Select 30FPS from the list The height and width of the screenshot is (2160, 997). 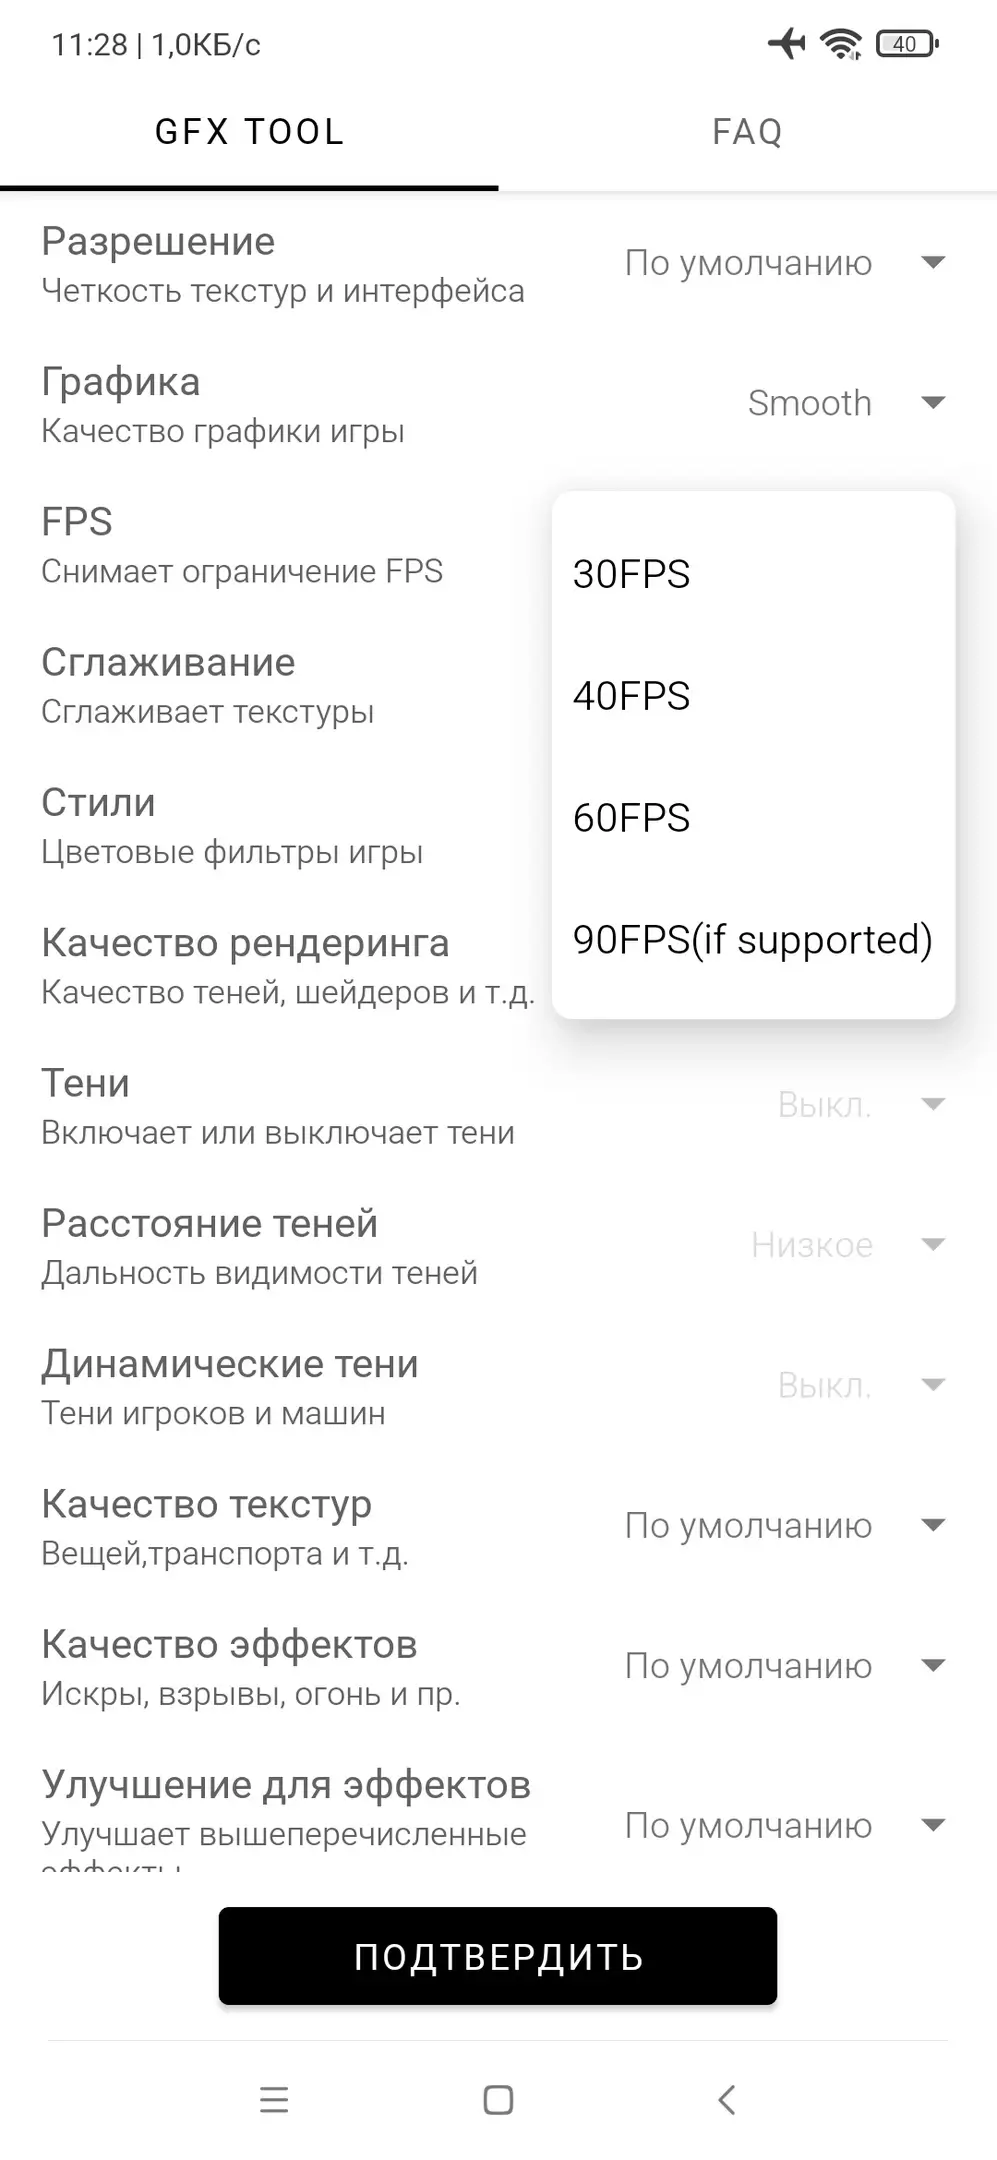pyautogui.click(x=631, y=574)
